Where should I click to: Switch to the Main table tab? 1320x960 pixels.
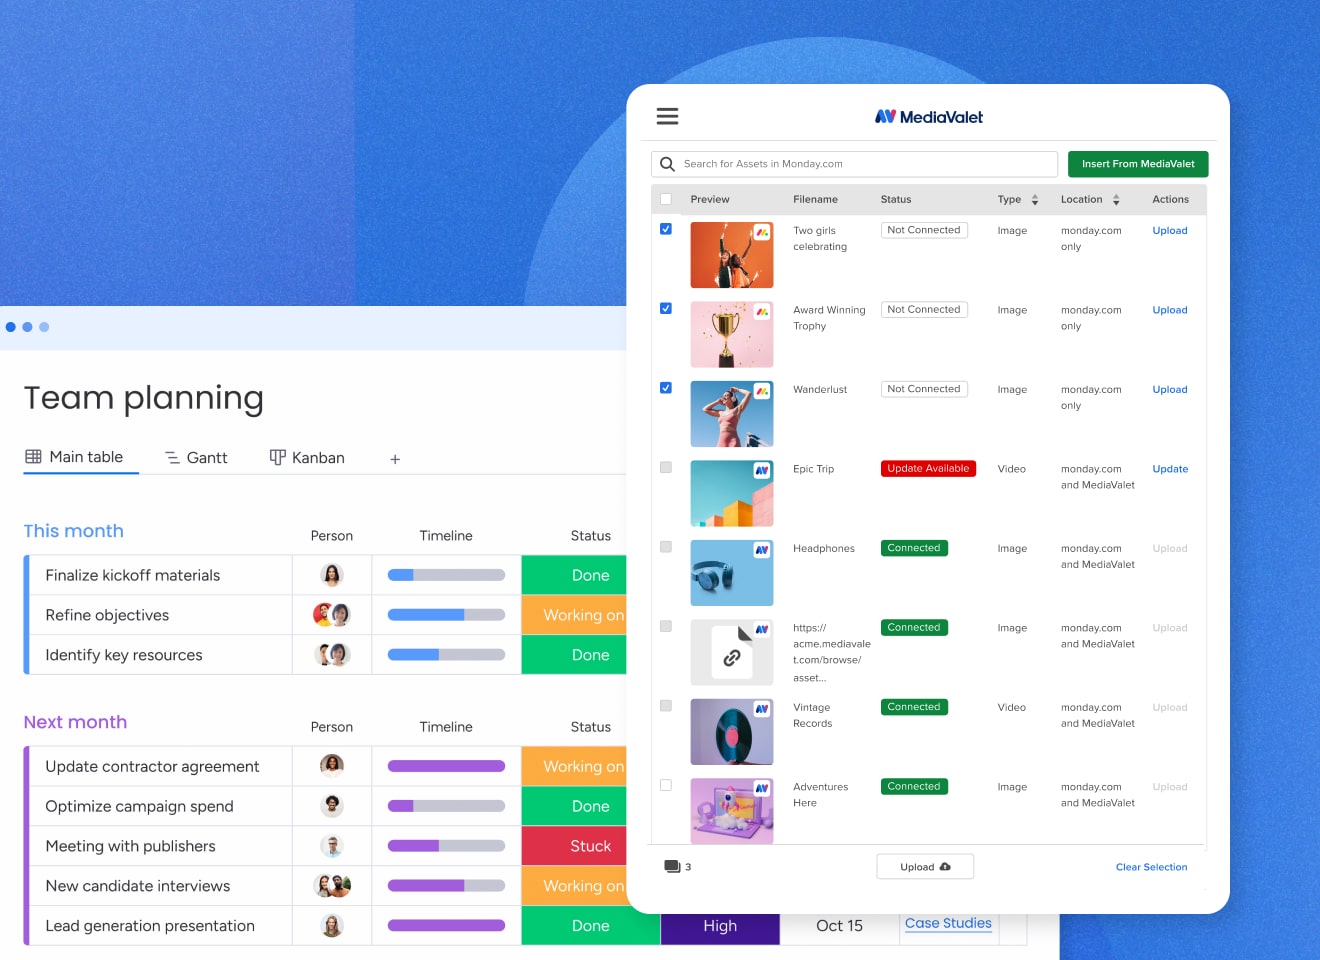click(81, 457)
